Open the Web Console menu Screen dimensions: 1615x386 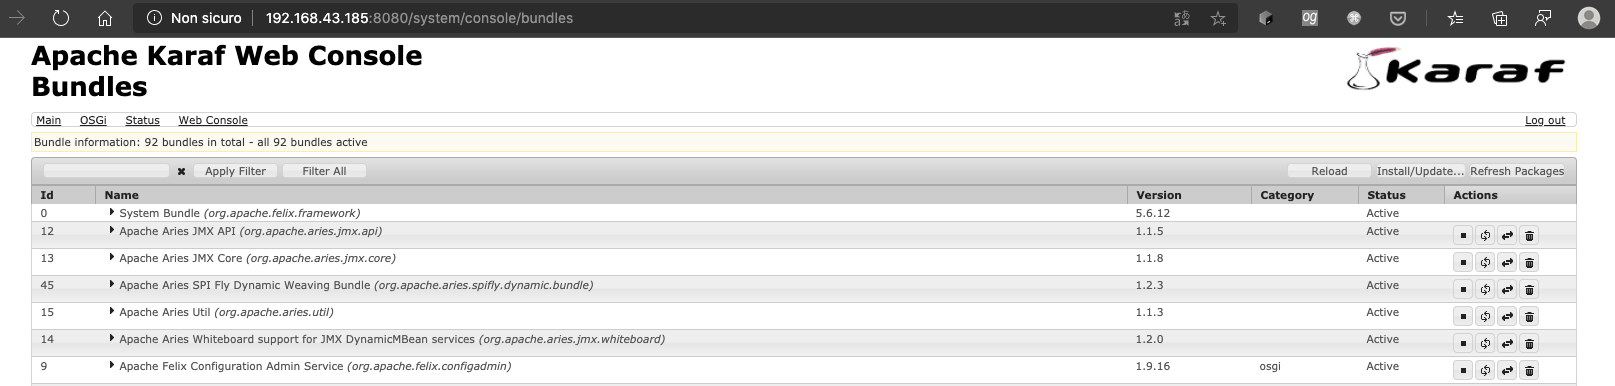(x=213, y=120)
